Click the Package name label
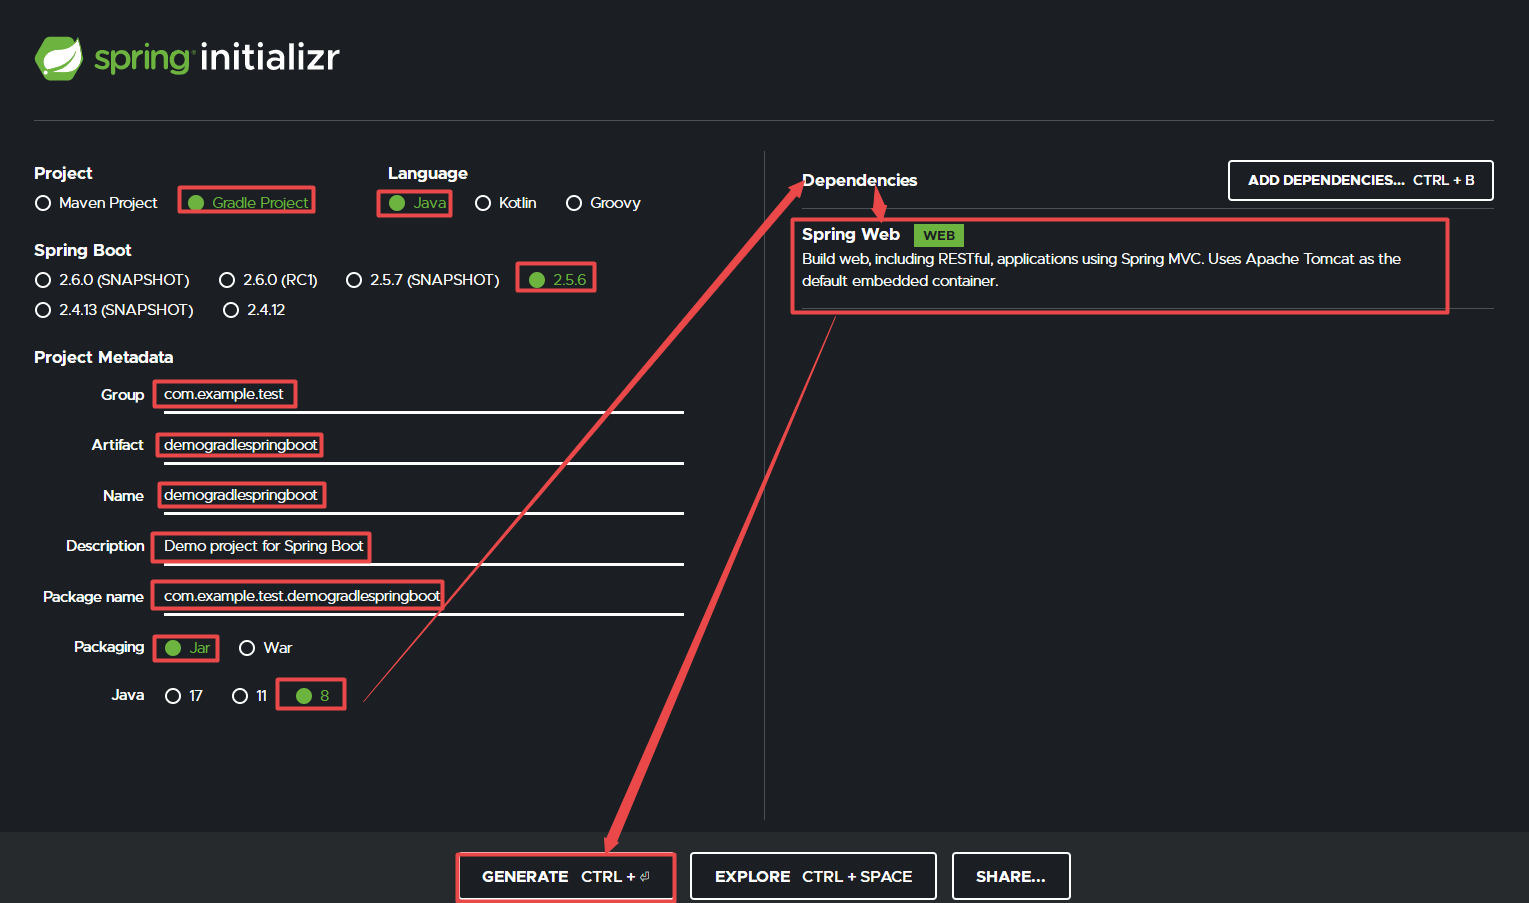 [x=93, y=597]
